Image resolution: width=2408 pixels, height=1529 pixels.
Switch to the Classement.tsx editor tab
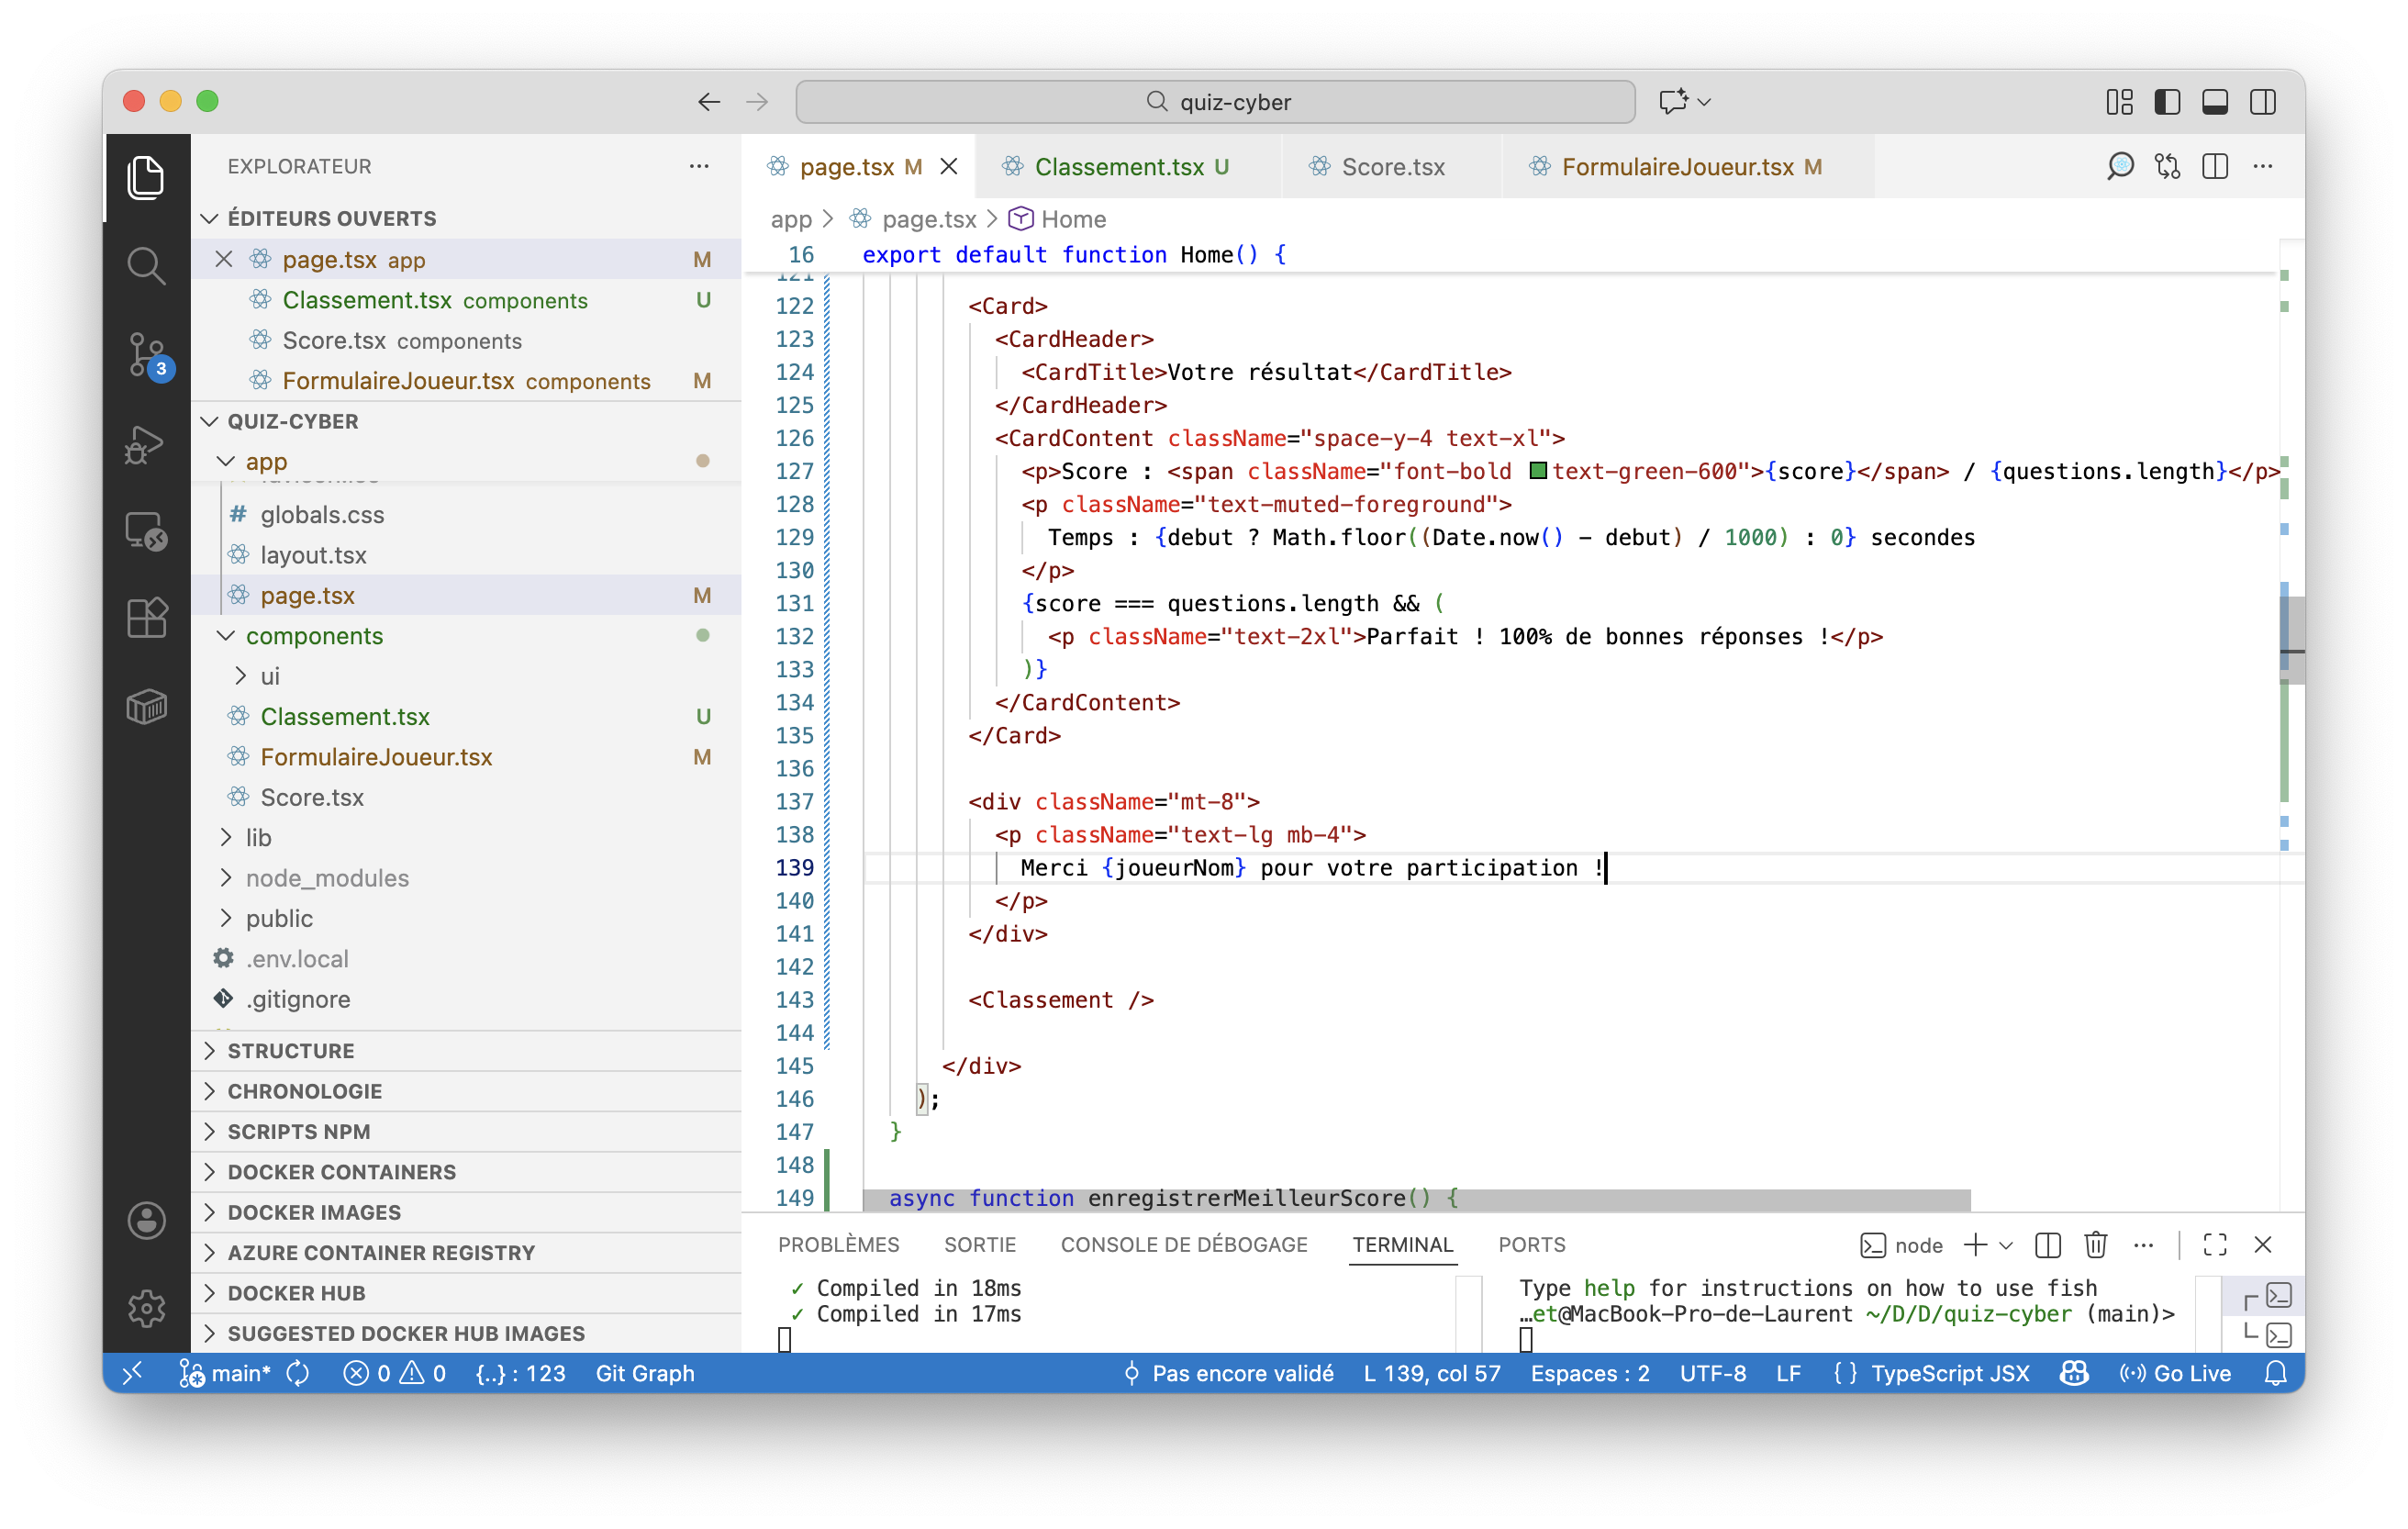coord(1118,167)
